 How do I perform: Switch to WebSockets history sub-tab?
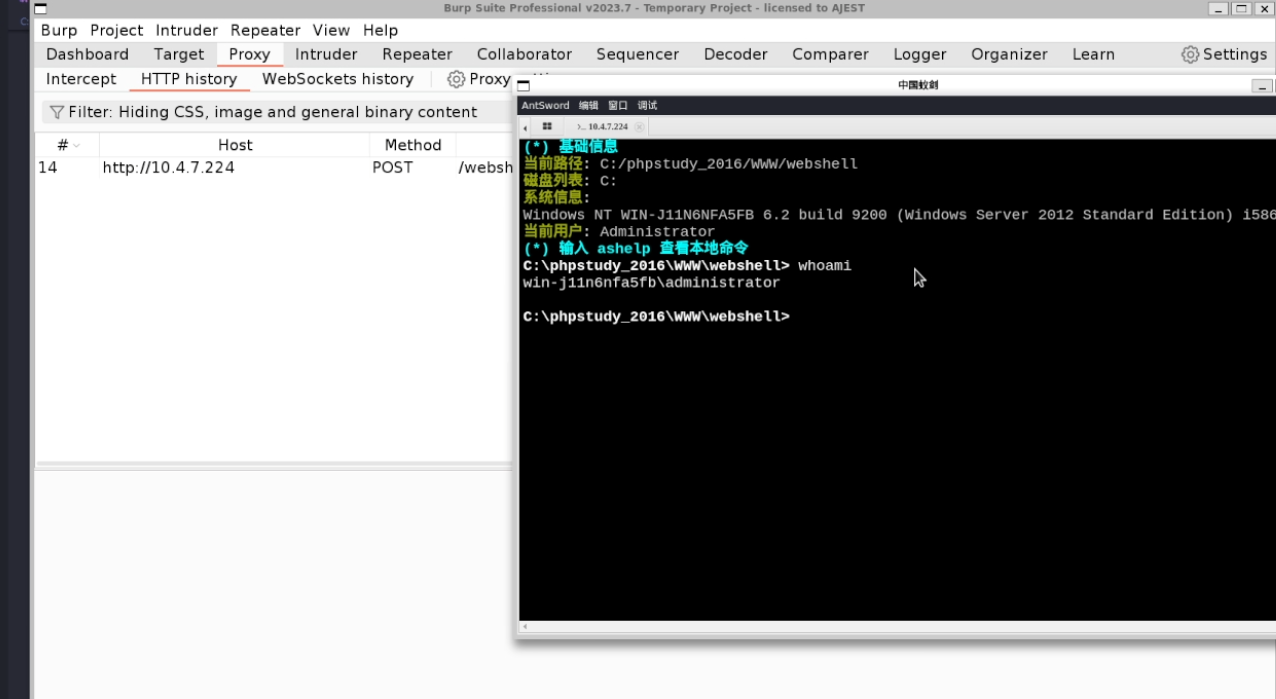[338, 78]
